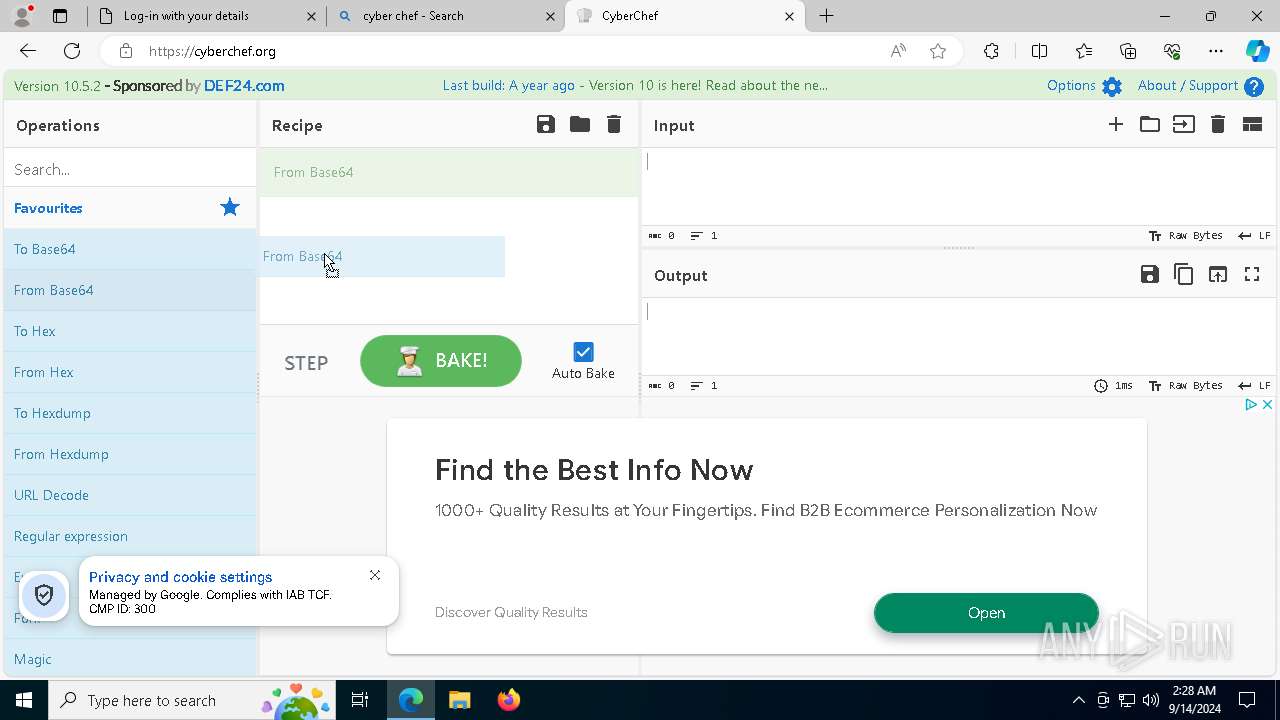This screenshot has height=720, width=1280.
Task: Open Copilot sidebar icon
Action: pyautogui.click(x=1257, y=51)
